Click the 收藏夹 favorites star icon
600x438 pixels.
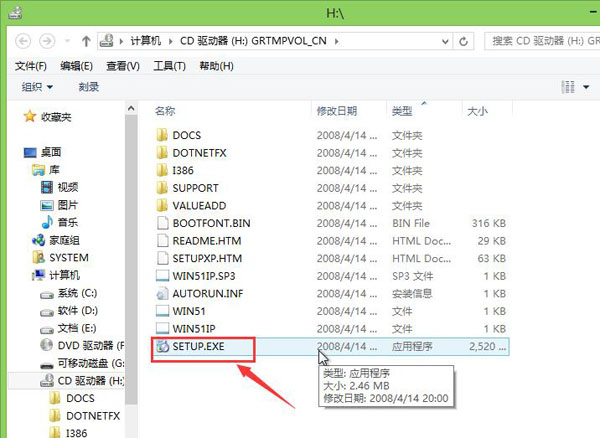(x=30, y=116)
